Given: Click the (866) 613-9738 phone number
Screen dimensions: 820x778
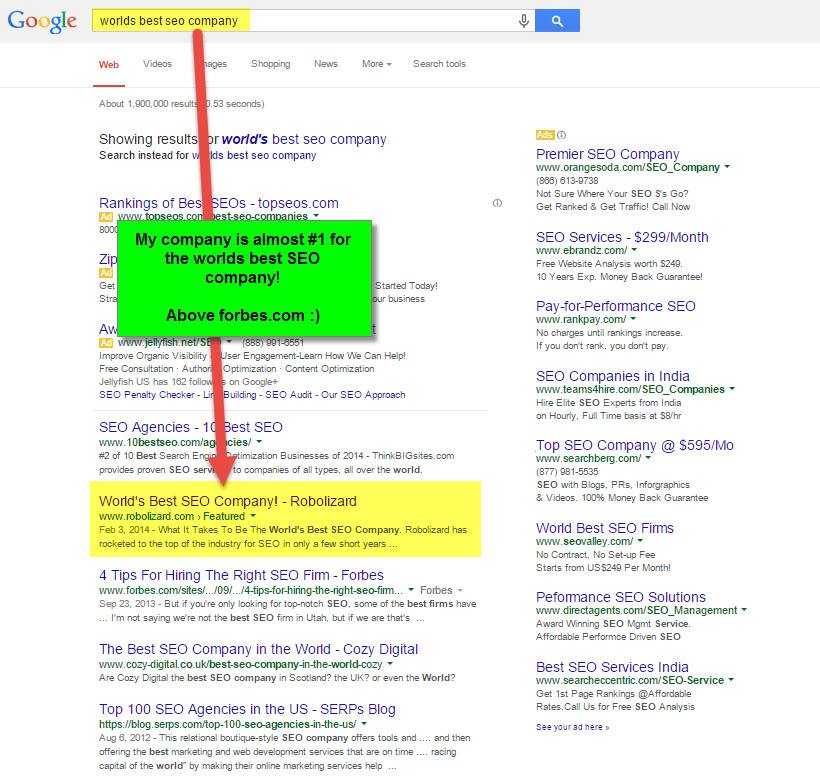Looking at the screenshot, I should [567, 180].
